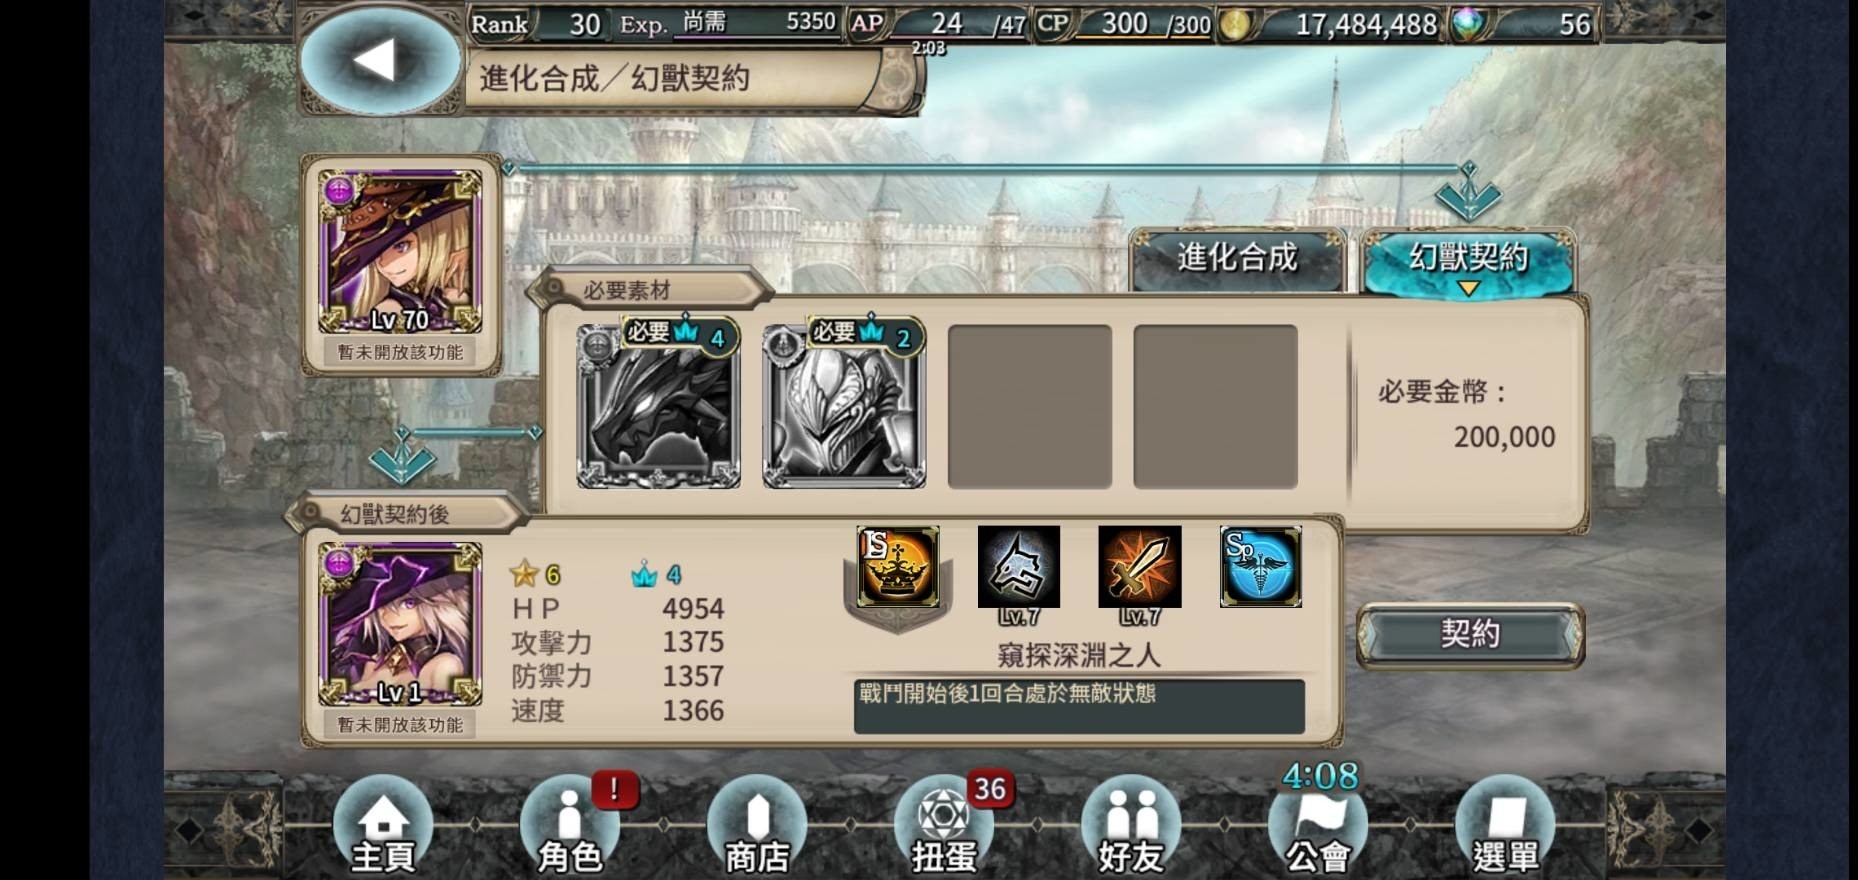Click the 契約 contract button
Screen dimensions: 1858x880
tap(1470, 635)
